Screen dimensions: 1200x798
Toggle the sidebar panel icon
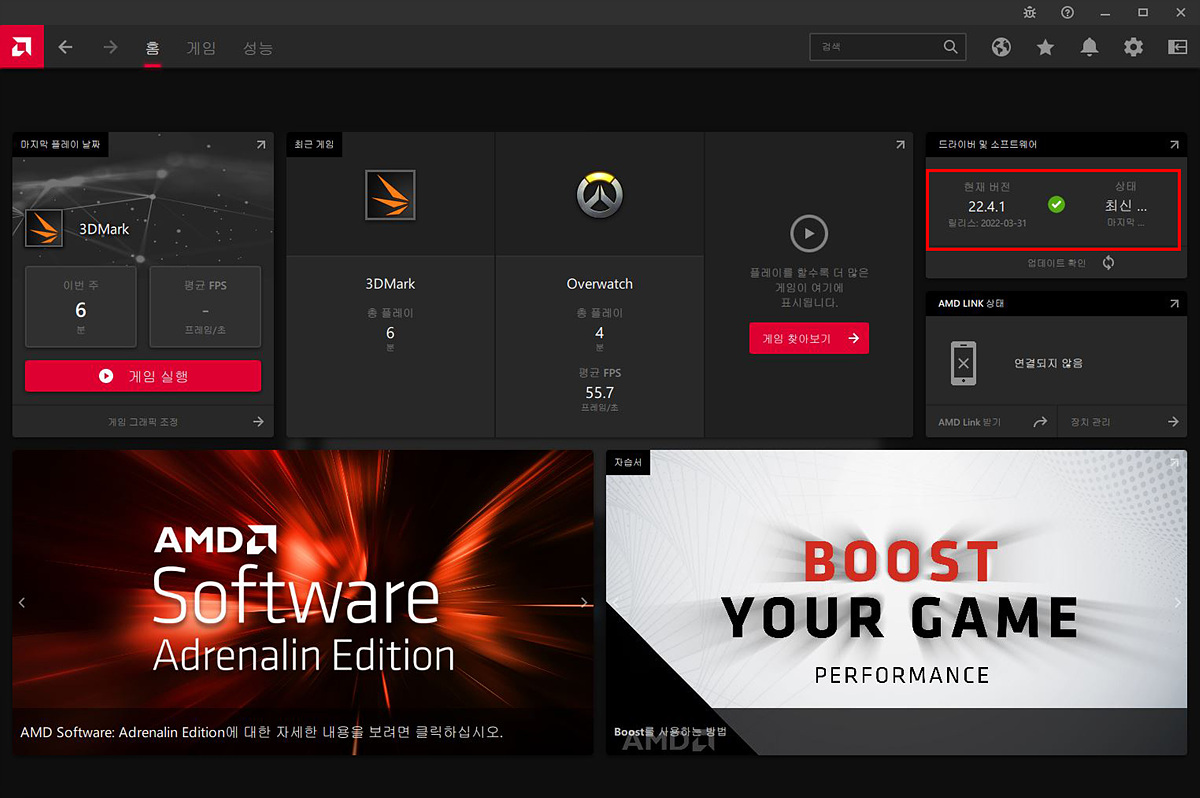[1176, 47]
